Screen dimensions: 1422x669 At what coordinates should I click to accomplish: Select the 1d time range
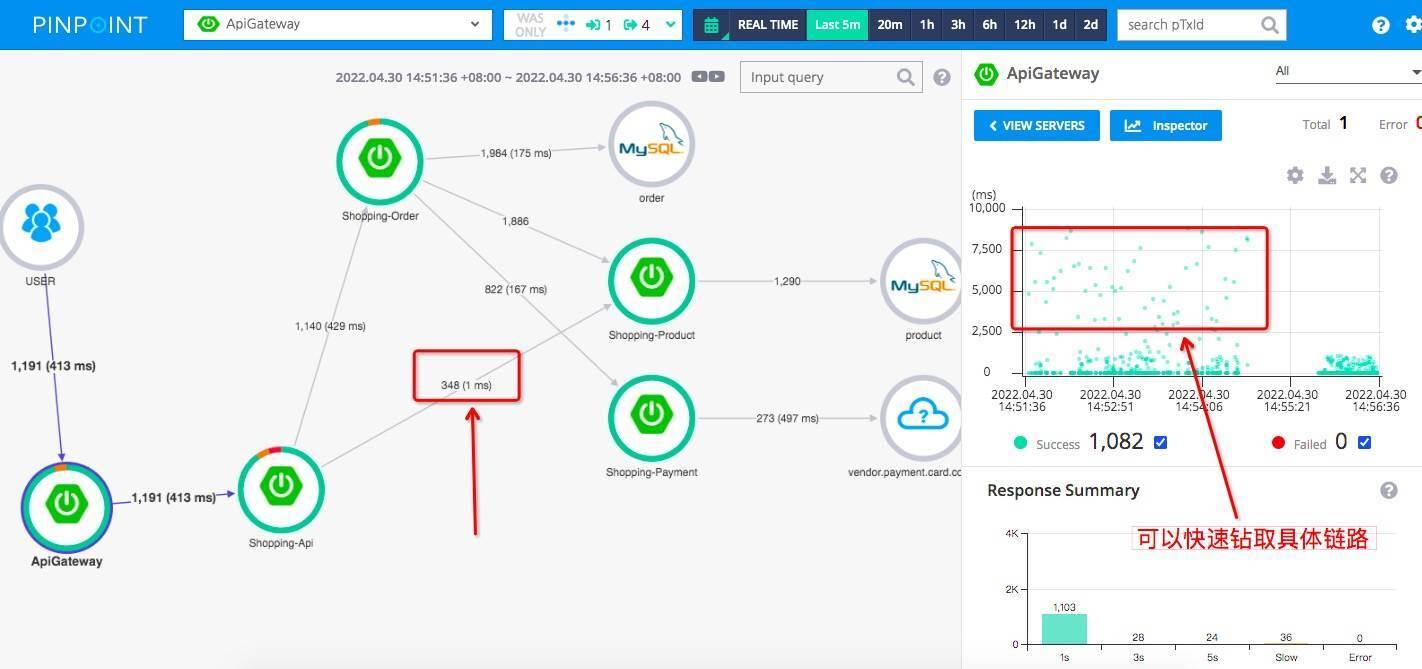click(1059, 25)
